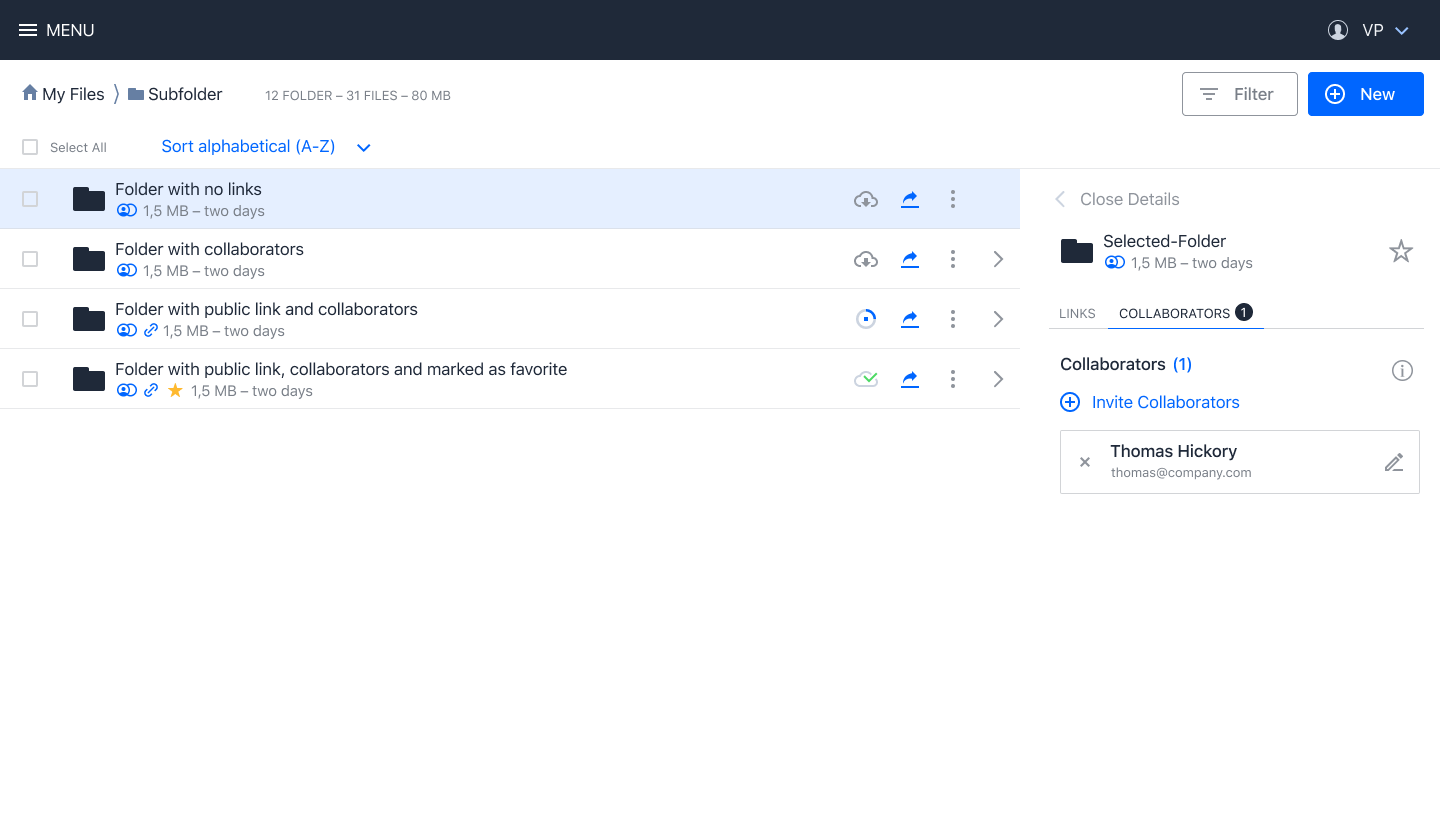Click link icon under Folder with public link and collaborators
The width and height of the screenshot is (1440, 821).
coord(151,331)
